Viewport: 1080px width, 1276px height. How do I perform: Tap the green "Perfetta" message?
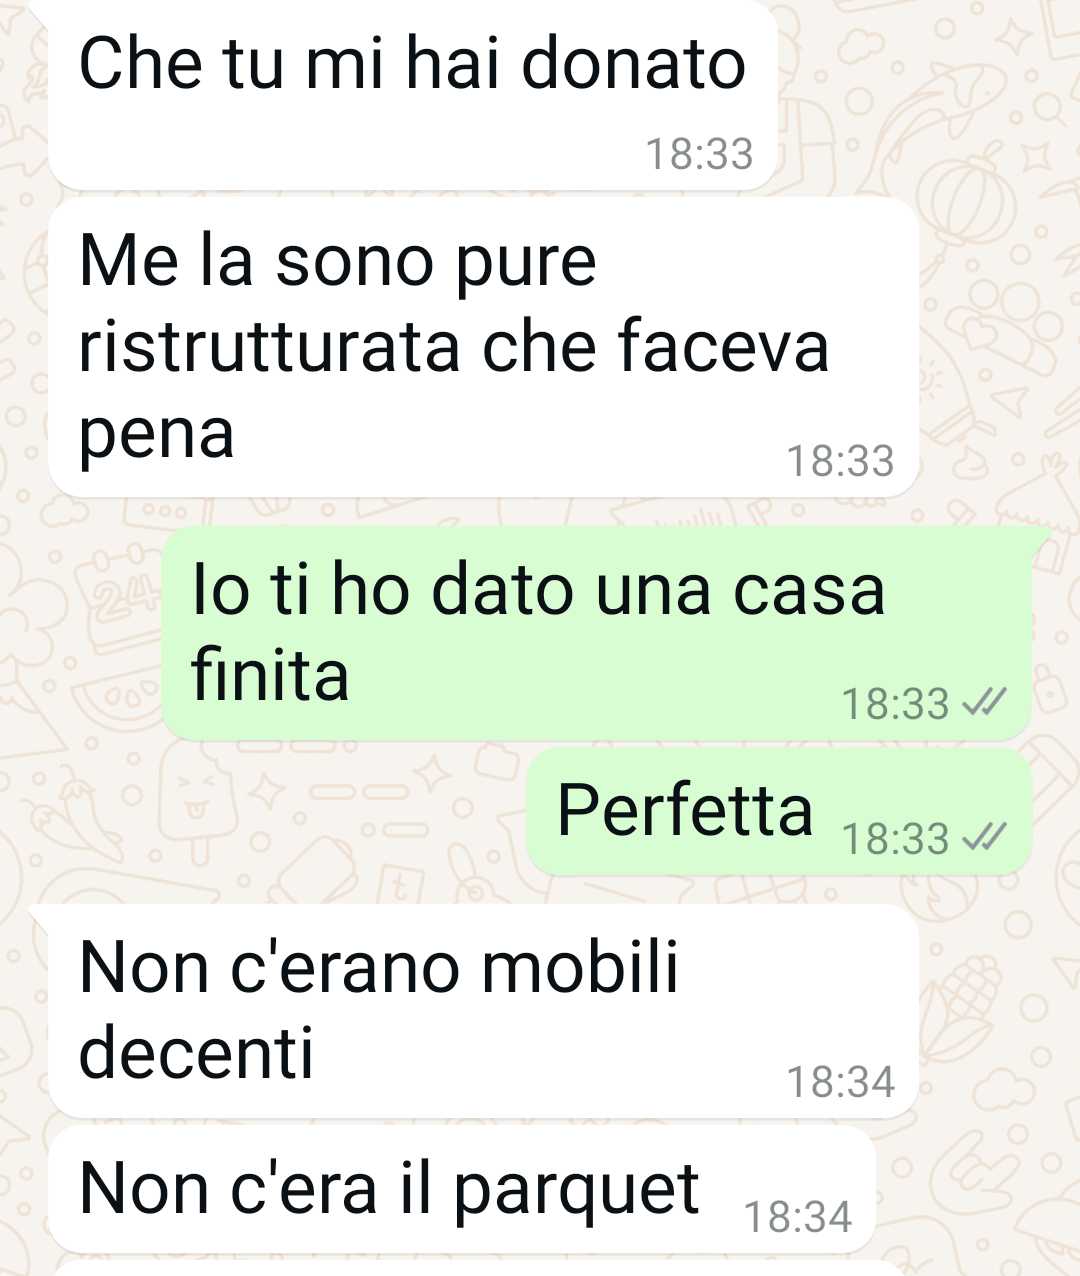(779, 812)
